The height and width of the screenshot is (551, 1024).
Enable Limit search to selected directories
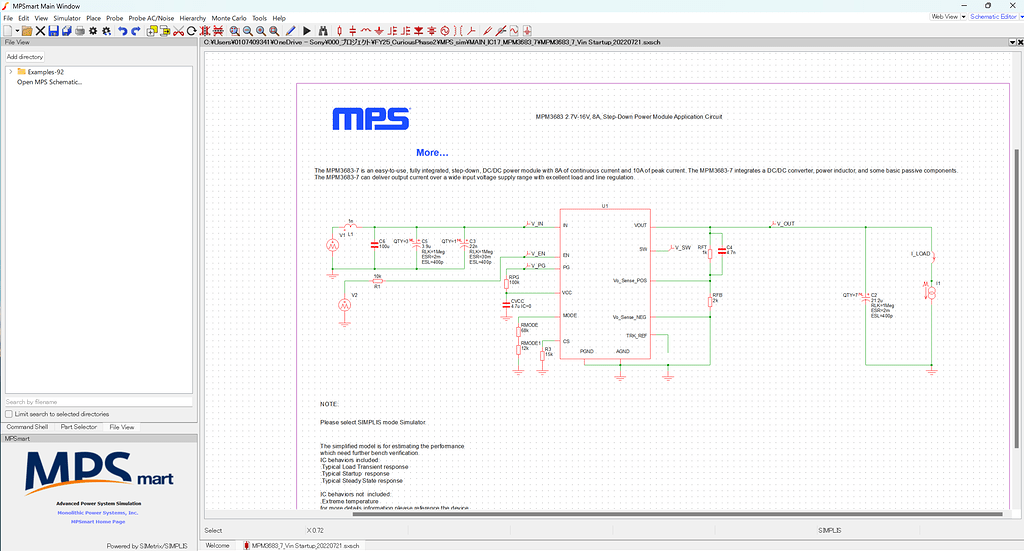point(9,414)
